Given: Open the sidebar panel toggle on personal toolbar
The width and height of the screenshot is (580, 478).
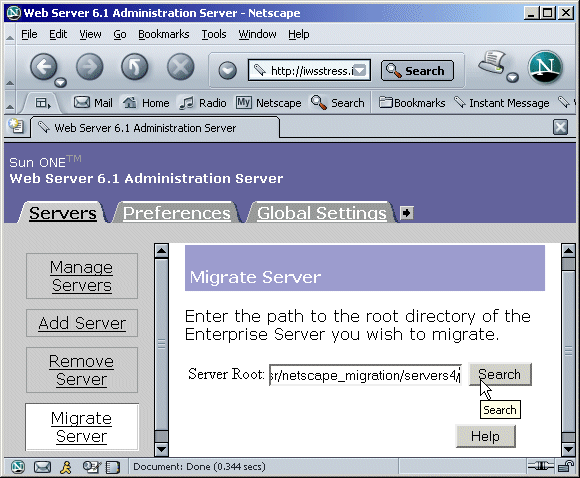Looking at the screenshot, I should click(43, 103).
